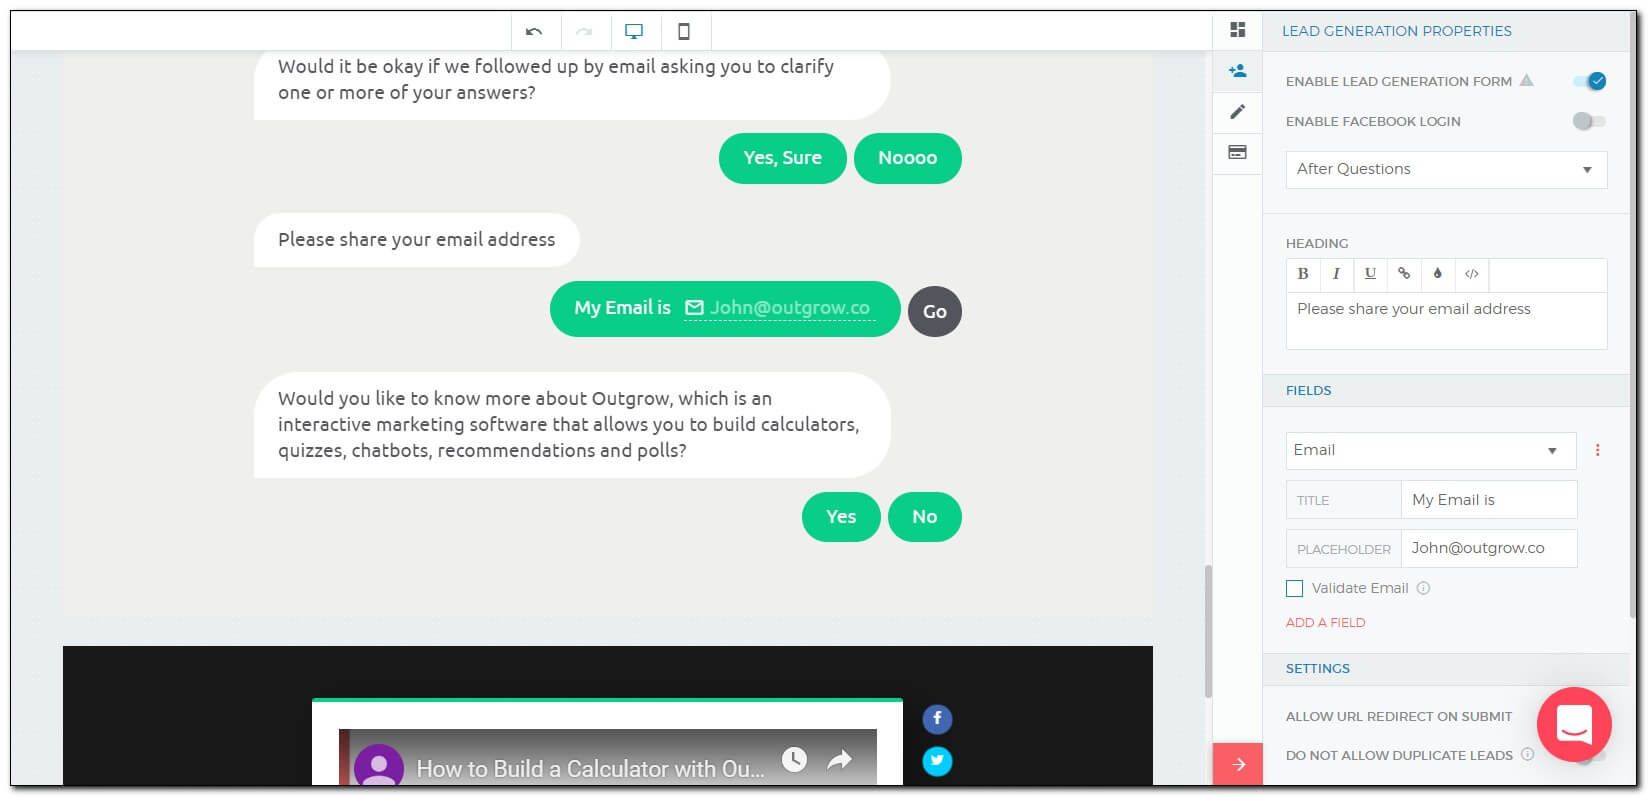
Task: Switch to desktop preview icon
Action: coord(634,32)
